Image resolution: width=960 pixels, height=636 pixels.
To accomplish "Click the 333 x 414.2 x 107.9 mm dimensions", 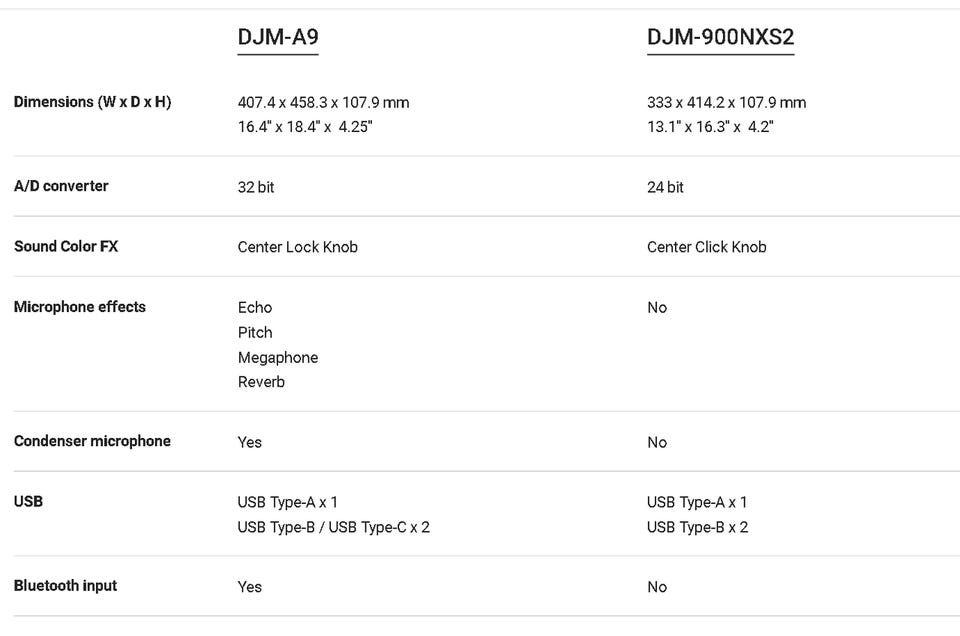I will [726, 102].
